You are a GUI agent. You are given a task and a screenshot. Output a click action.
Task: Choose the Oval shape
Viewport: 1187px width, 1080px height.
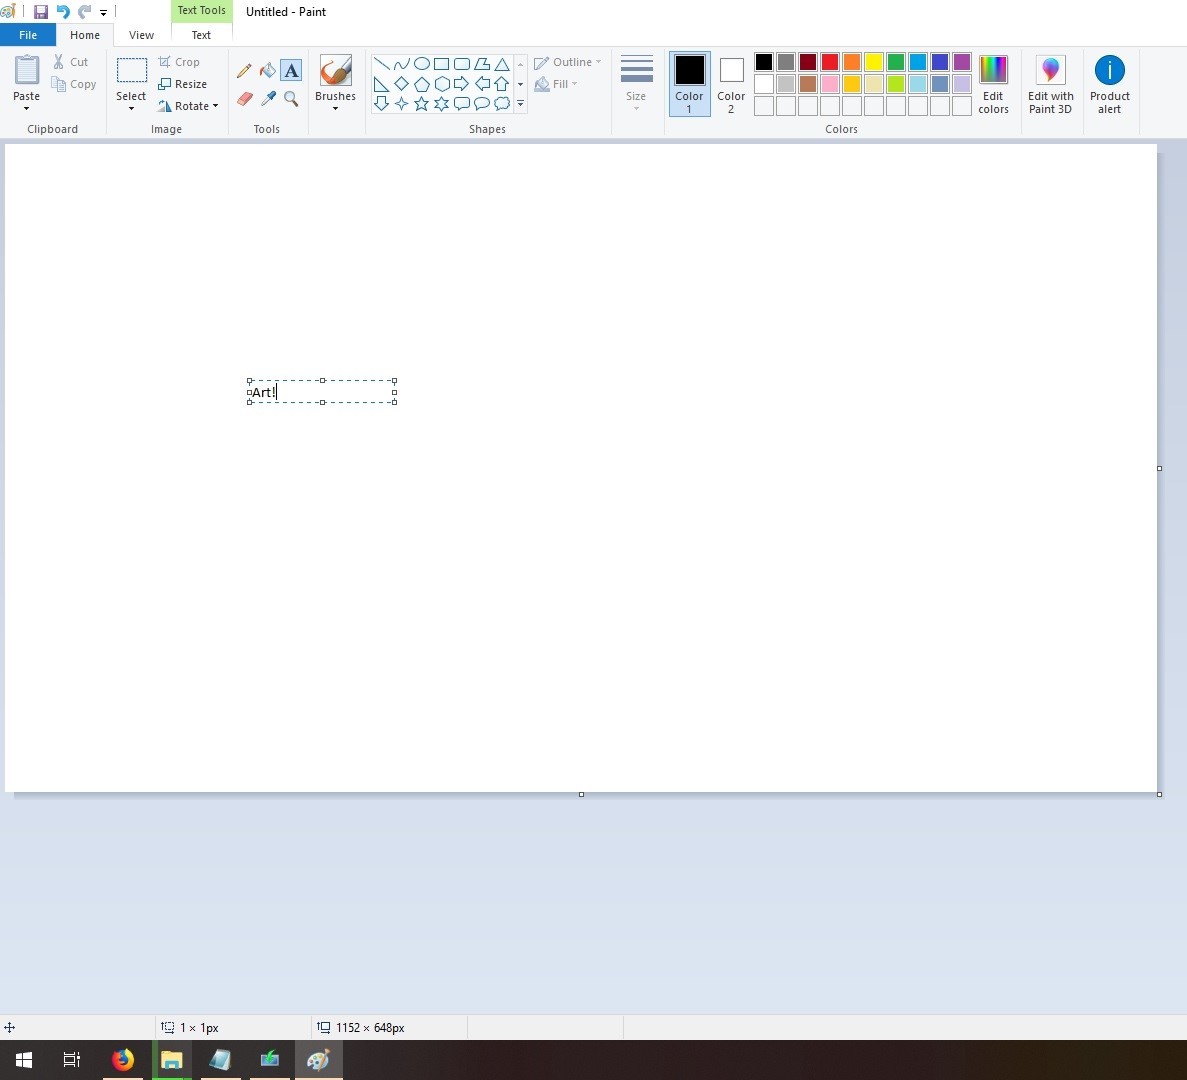[x=422, y=64]
